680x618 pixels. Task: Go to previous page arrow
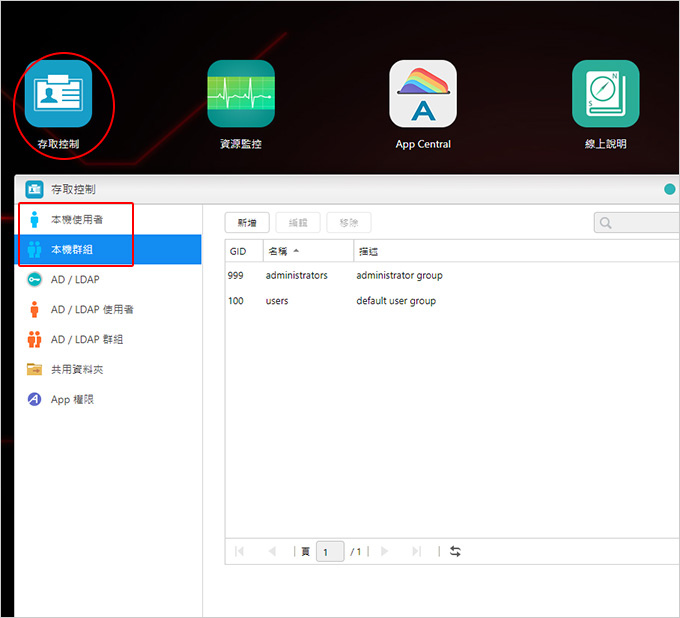(272, 551)
